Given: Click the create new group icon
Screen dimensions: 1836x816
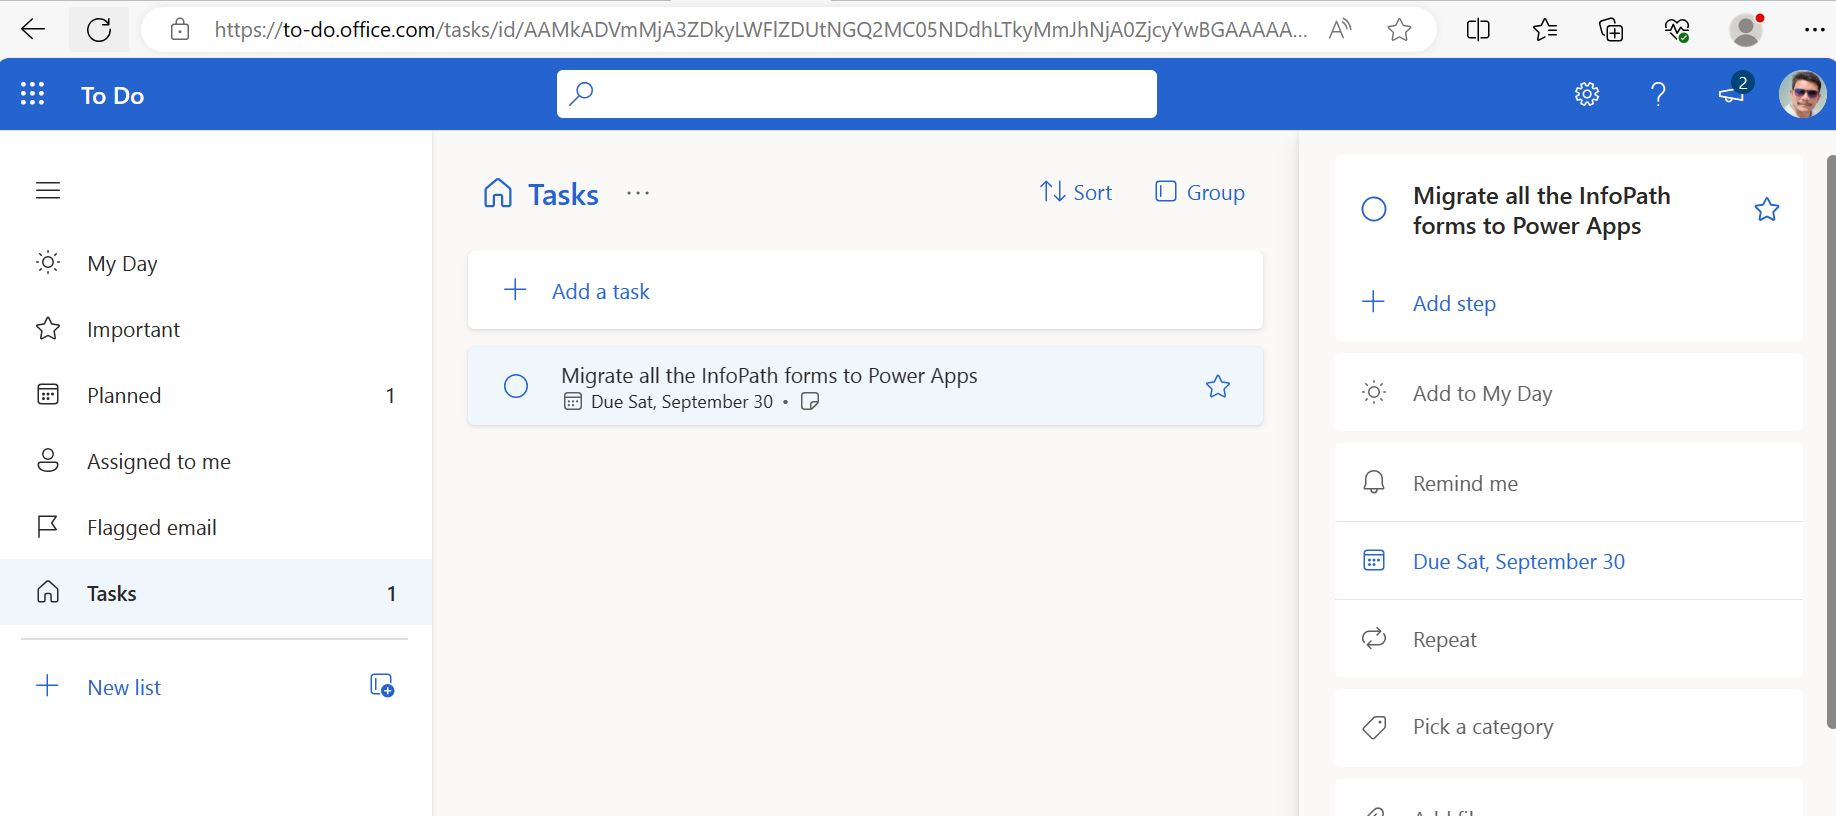Looking at the screenshot, I should [x=382, y=686].
